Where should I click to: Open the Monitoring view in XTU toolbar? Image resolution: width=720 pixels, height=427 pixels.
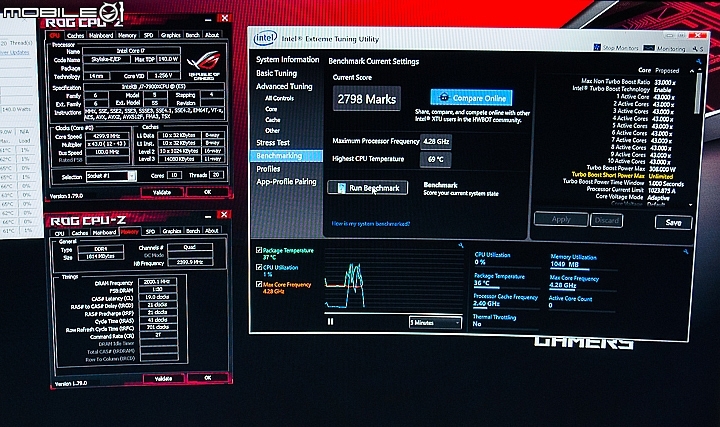coord(664,48)
